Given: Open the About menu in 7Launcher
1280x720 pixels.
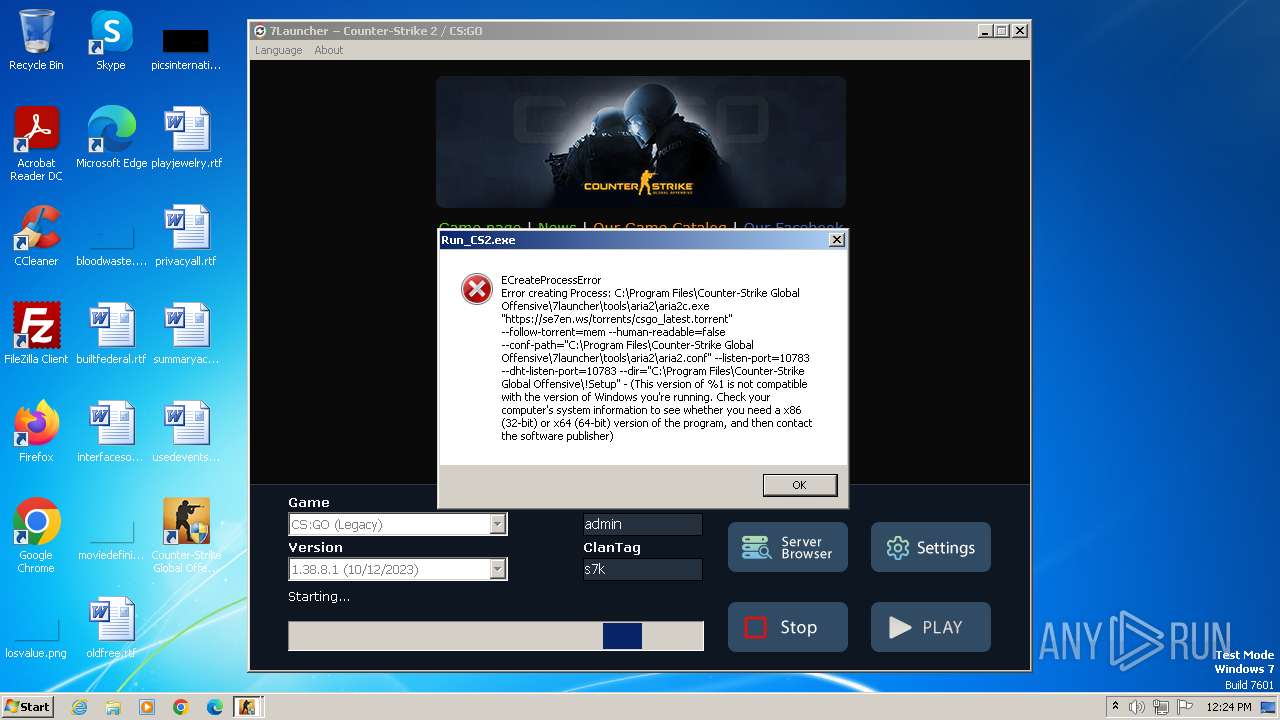Looking at the screenshot, I should (328, 50).
